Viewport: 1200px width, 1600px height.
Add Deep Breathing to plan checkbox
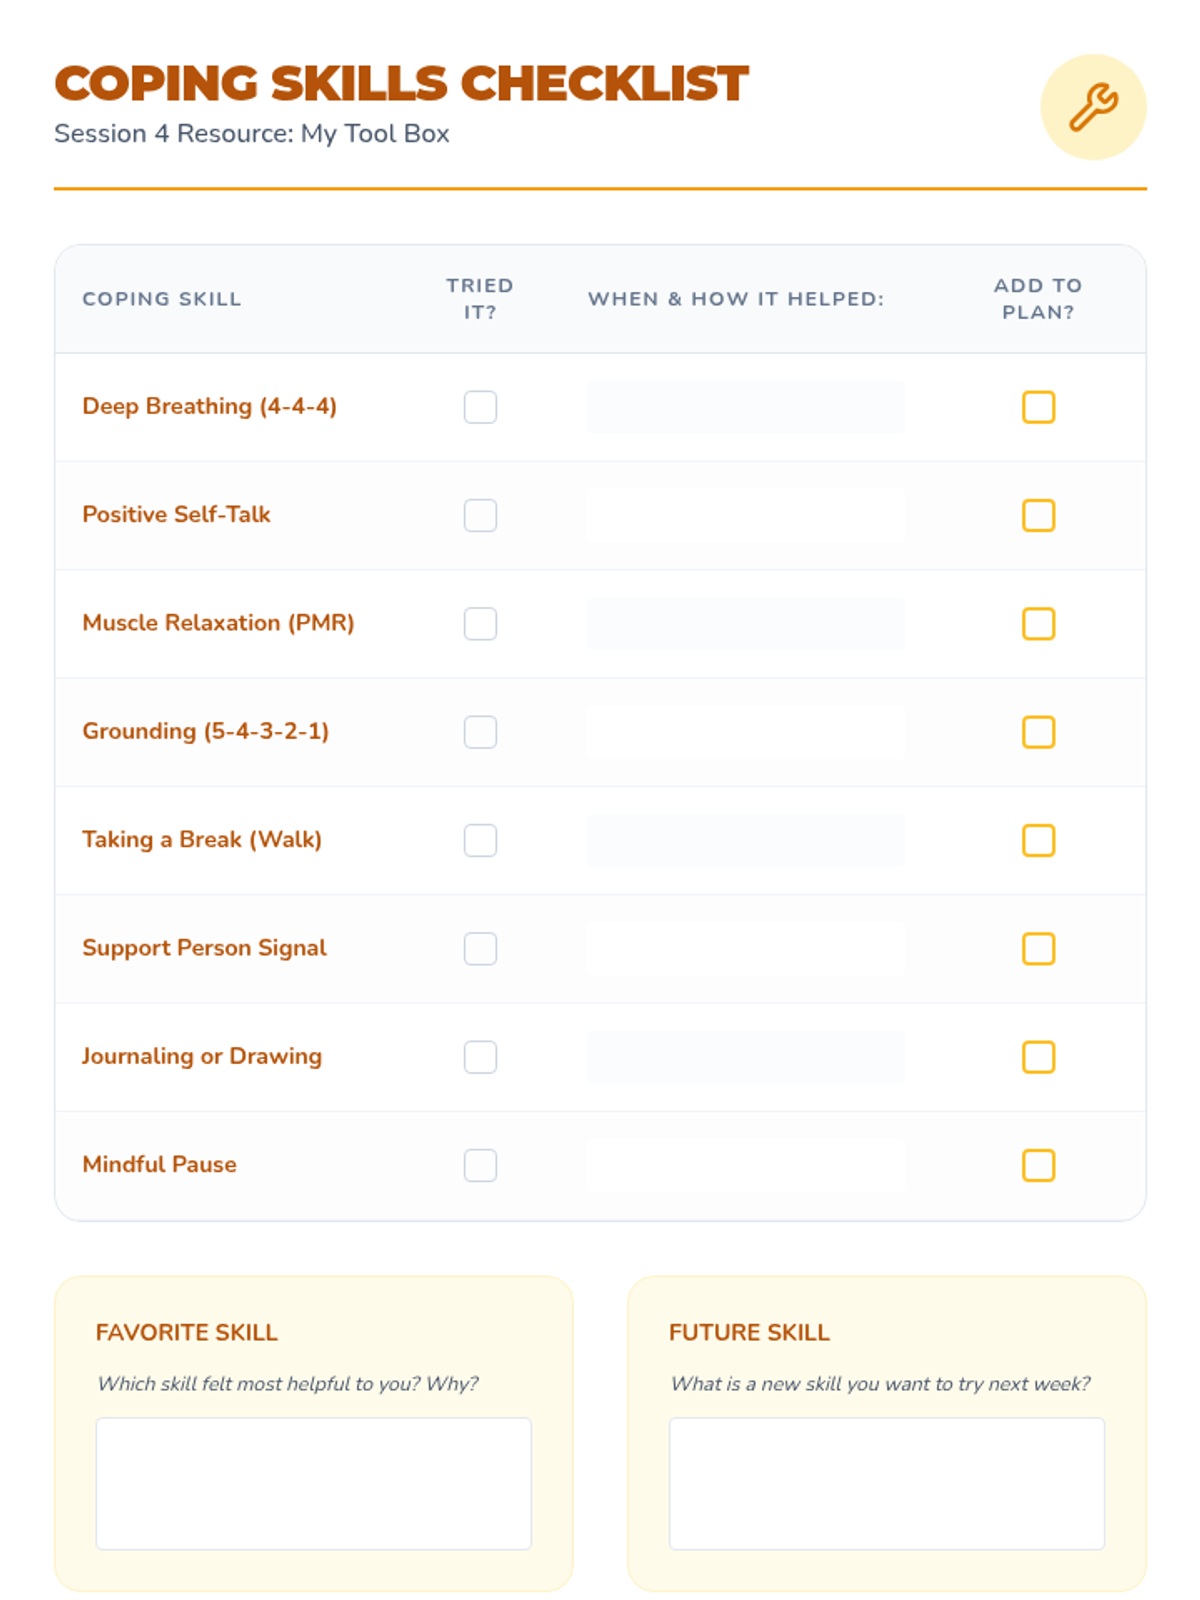[1038, 407]
